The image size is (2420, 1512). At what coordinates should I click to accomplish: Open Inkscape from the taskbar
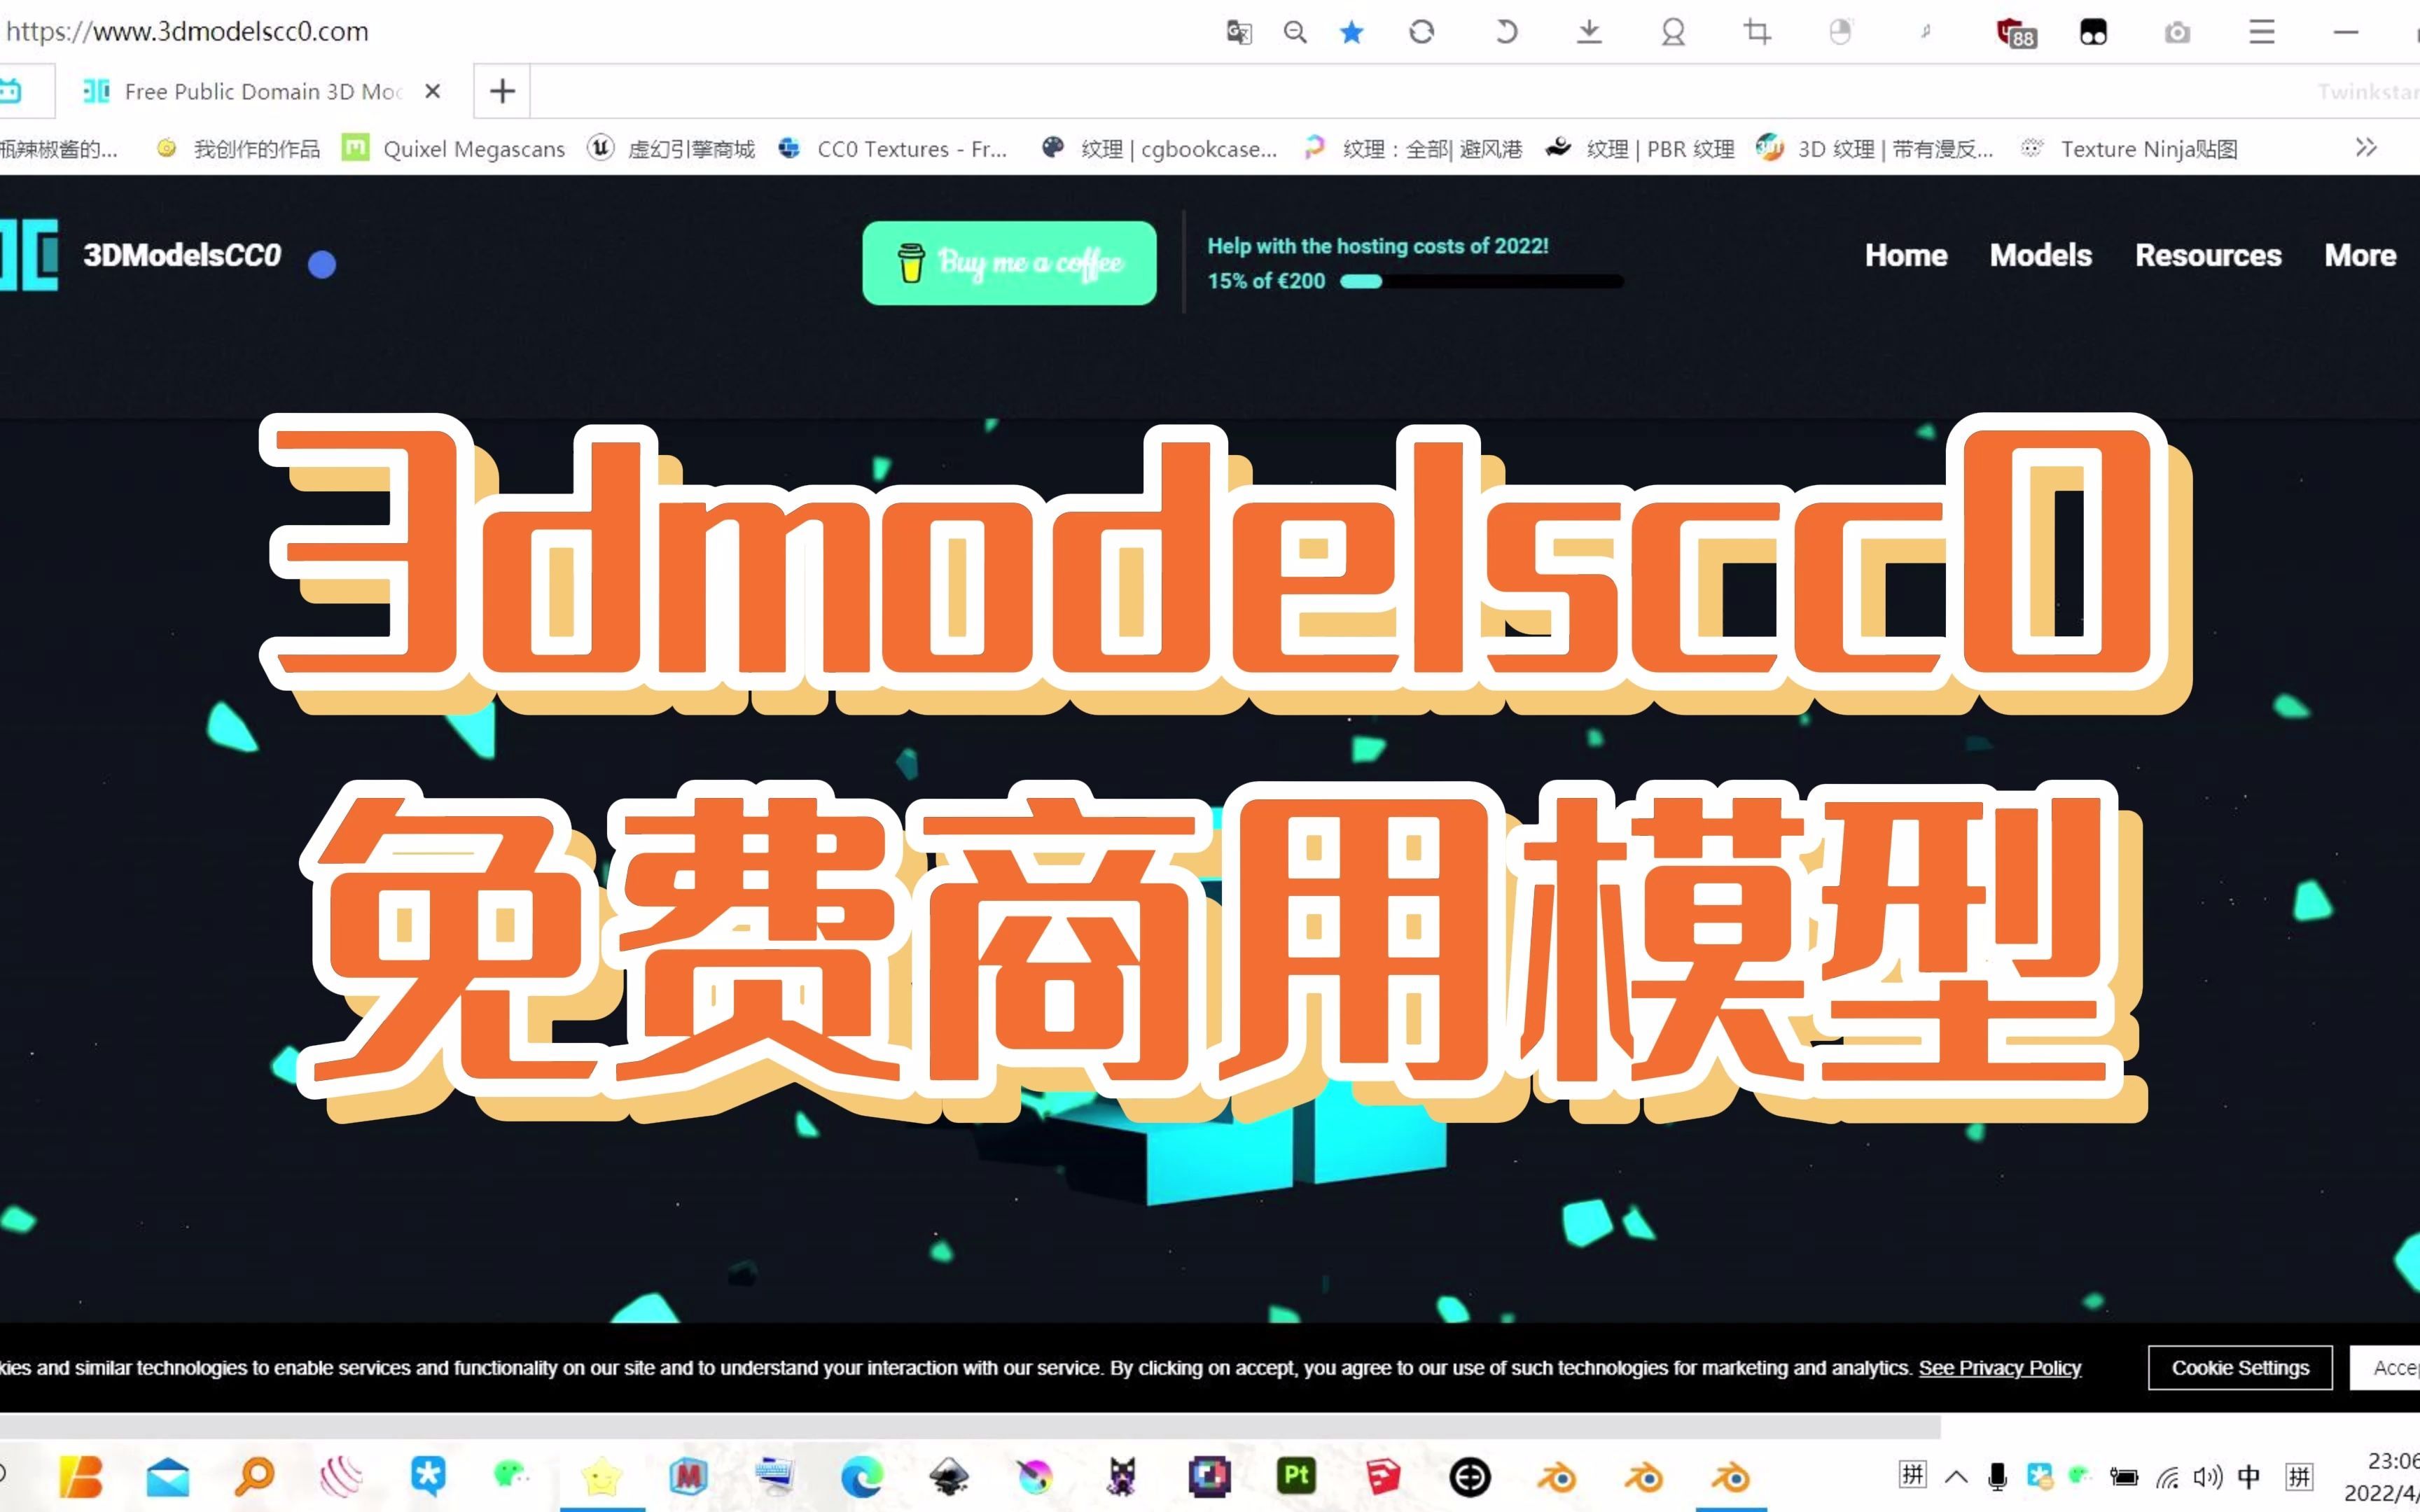pyautogui.click(x=948, y=1477)
